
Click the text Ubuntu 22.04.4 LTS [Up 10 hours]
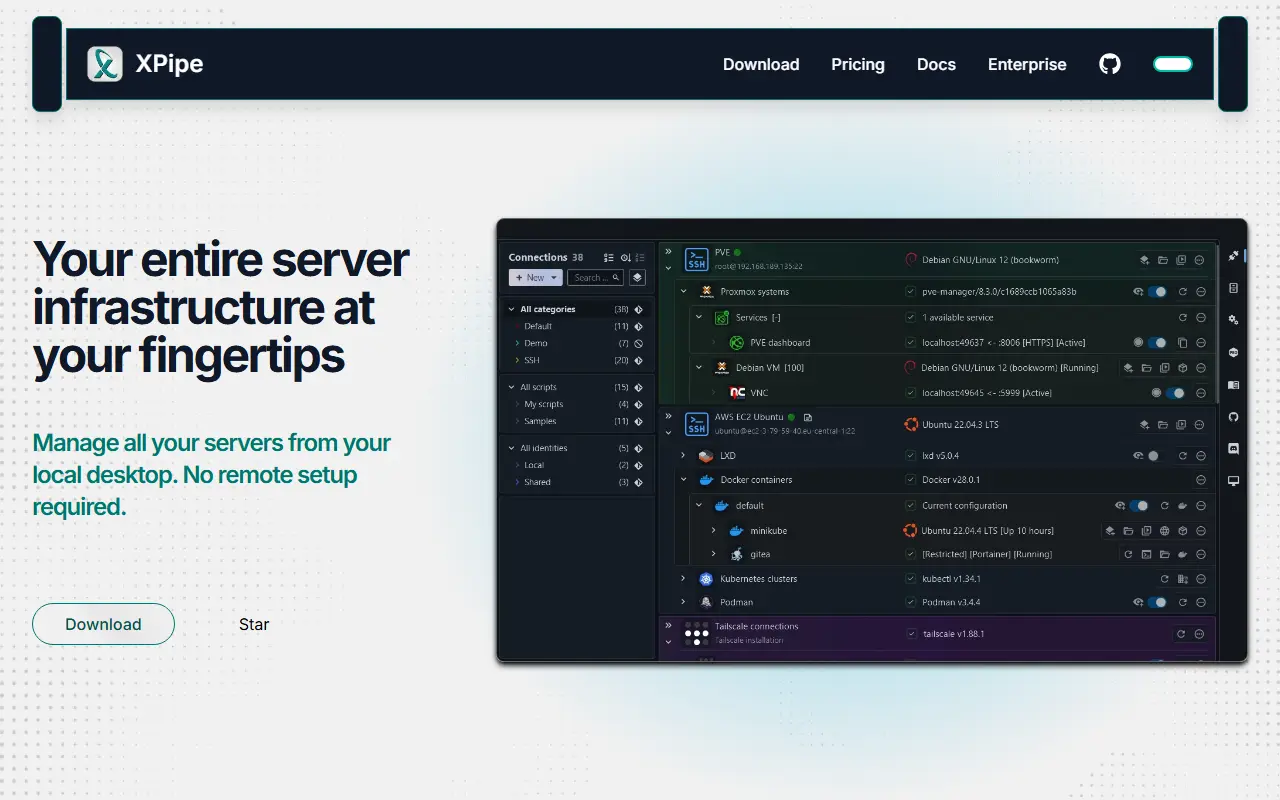tap(988, 531)
